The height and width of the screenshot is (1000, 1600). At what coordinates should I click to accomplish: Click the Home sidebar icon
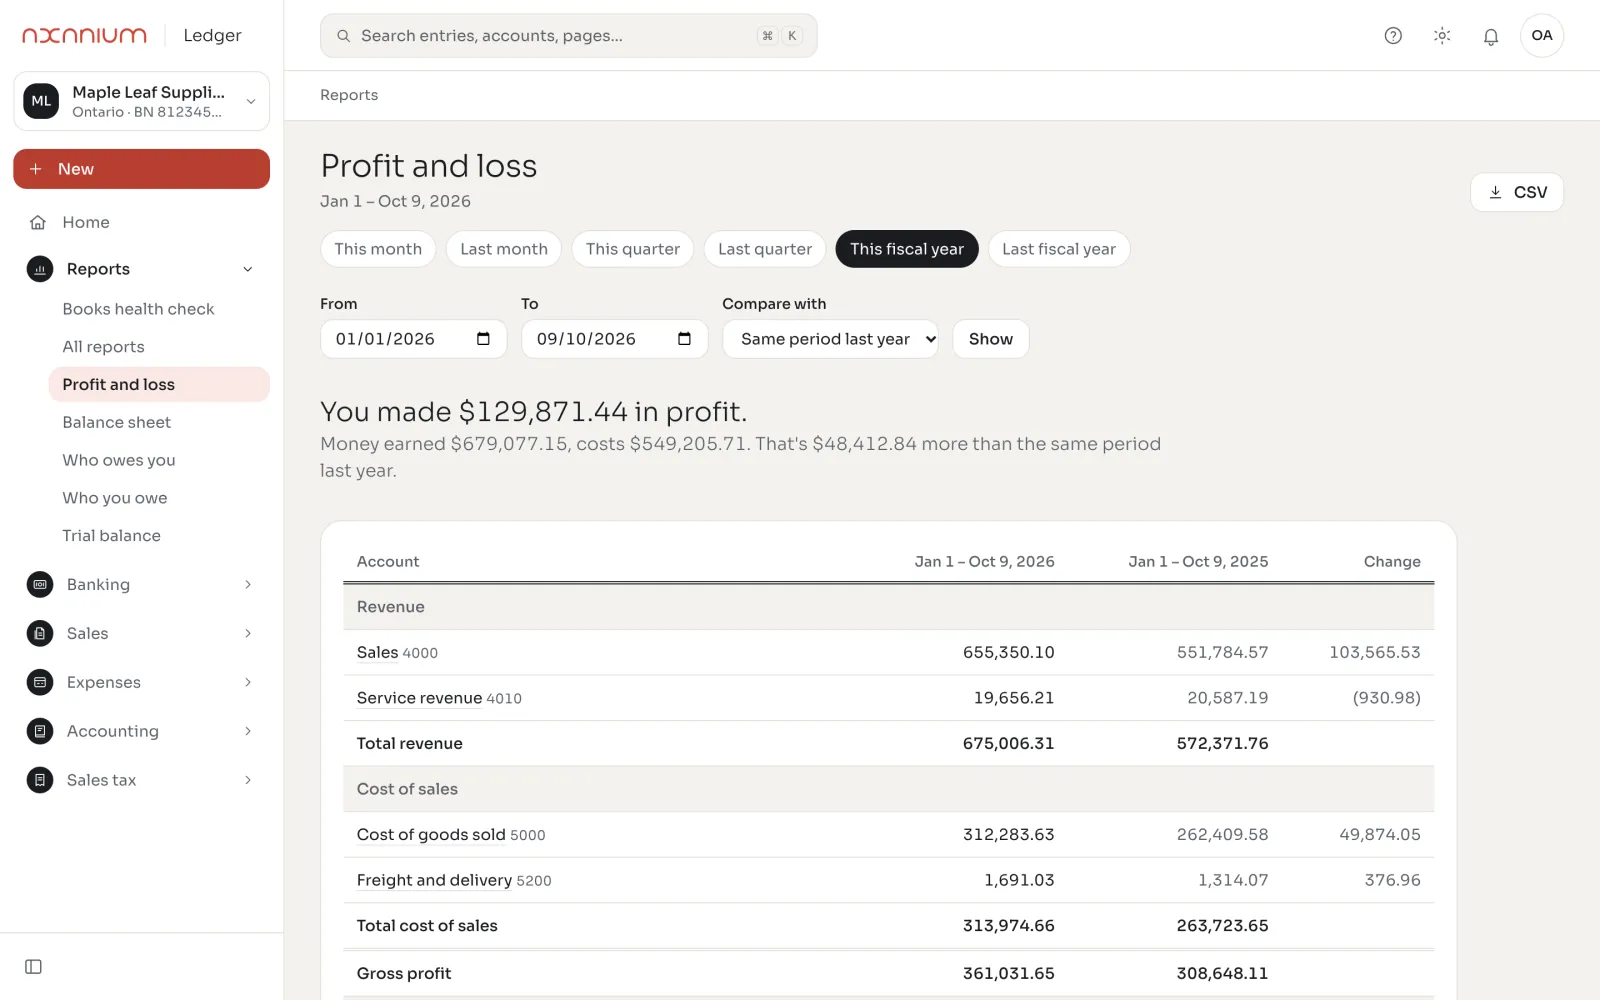[38, 222]
